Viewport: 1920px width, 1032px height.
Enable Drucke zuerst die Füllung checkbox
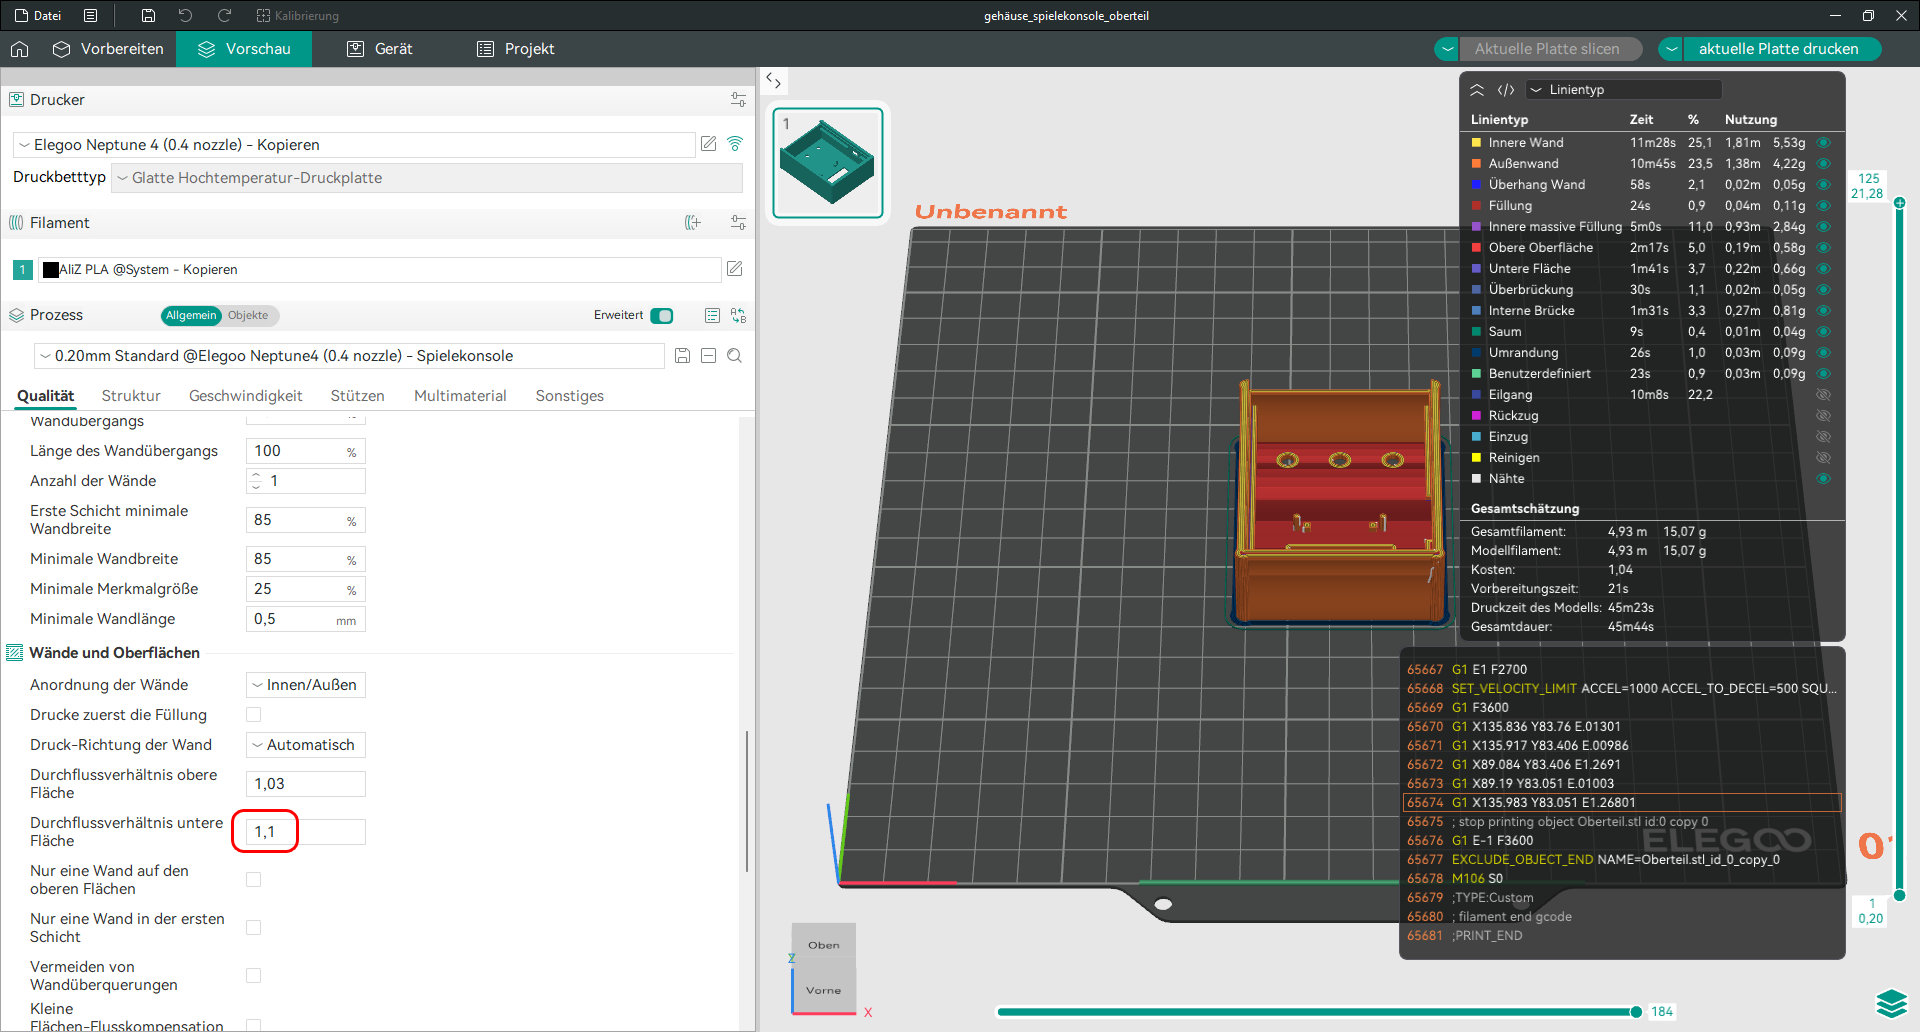[254, 715]
